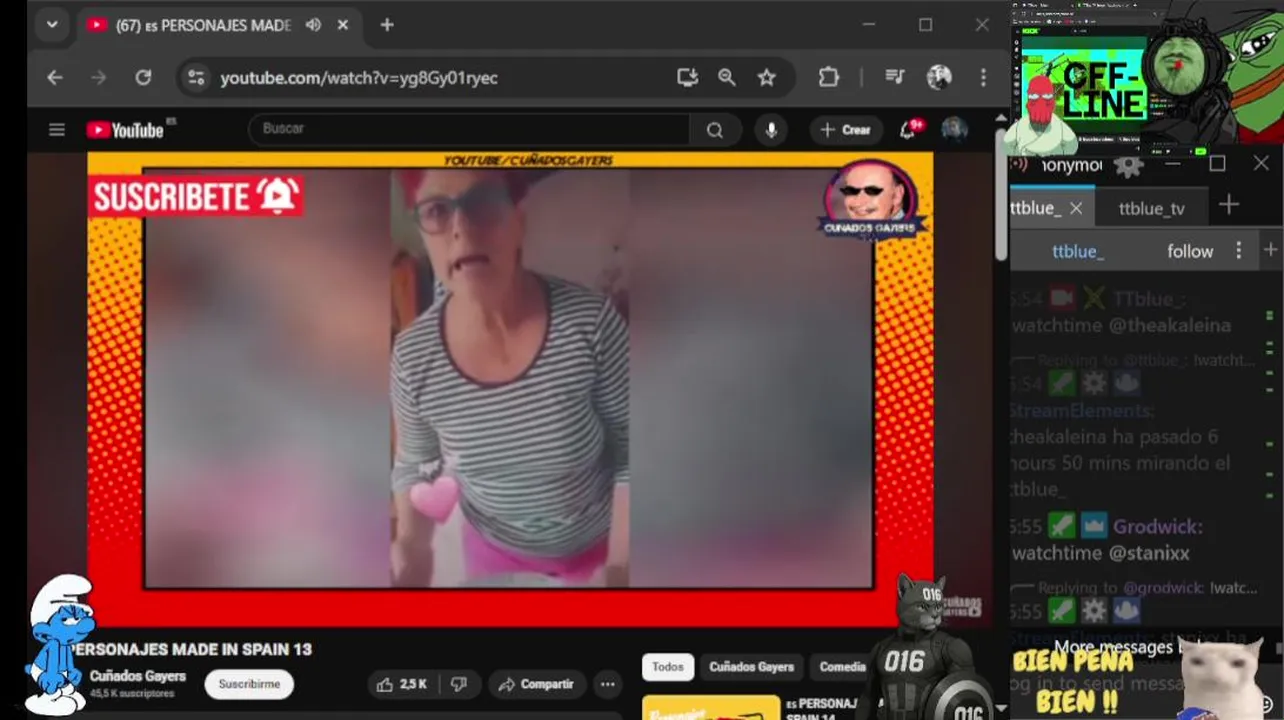1284x720 pixels.
Task: Open the Chrome extensions puzzle icon
Action: (828, 77)
